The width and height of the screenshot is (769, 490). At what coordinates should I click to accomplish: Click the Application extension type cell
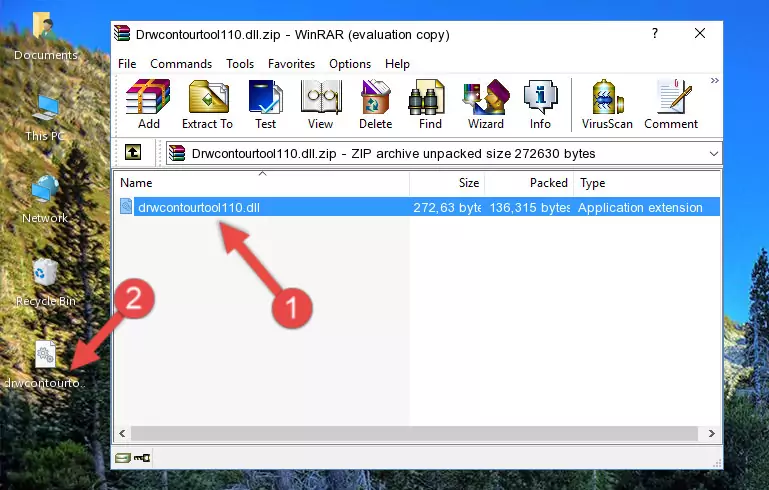pos(640,207)
